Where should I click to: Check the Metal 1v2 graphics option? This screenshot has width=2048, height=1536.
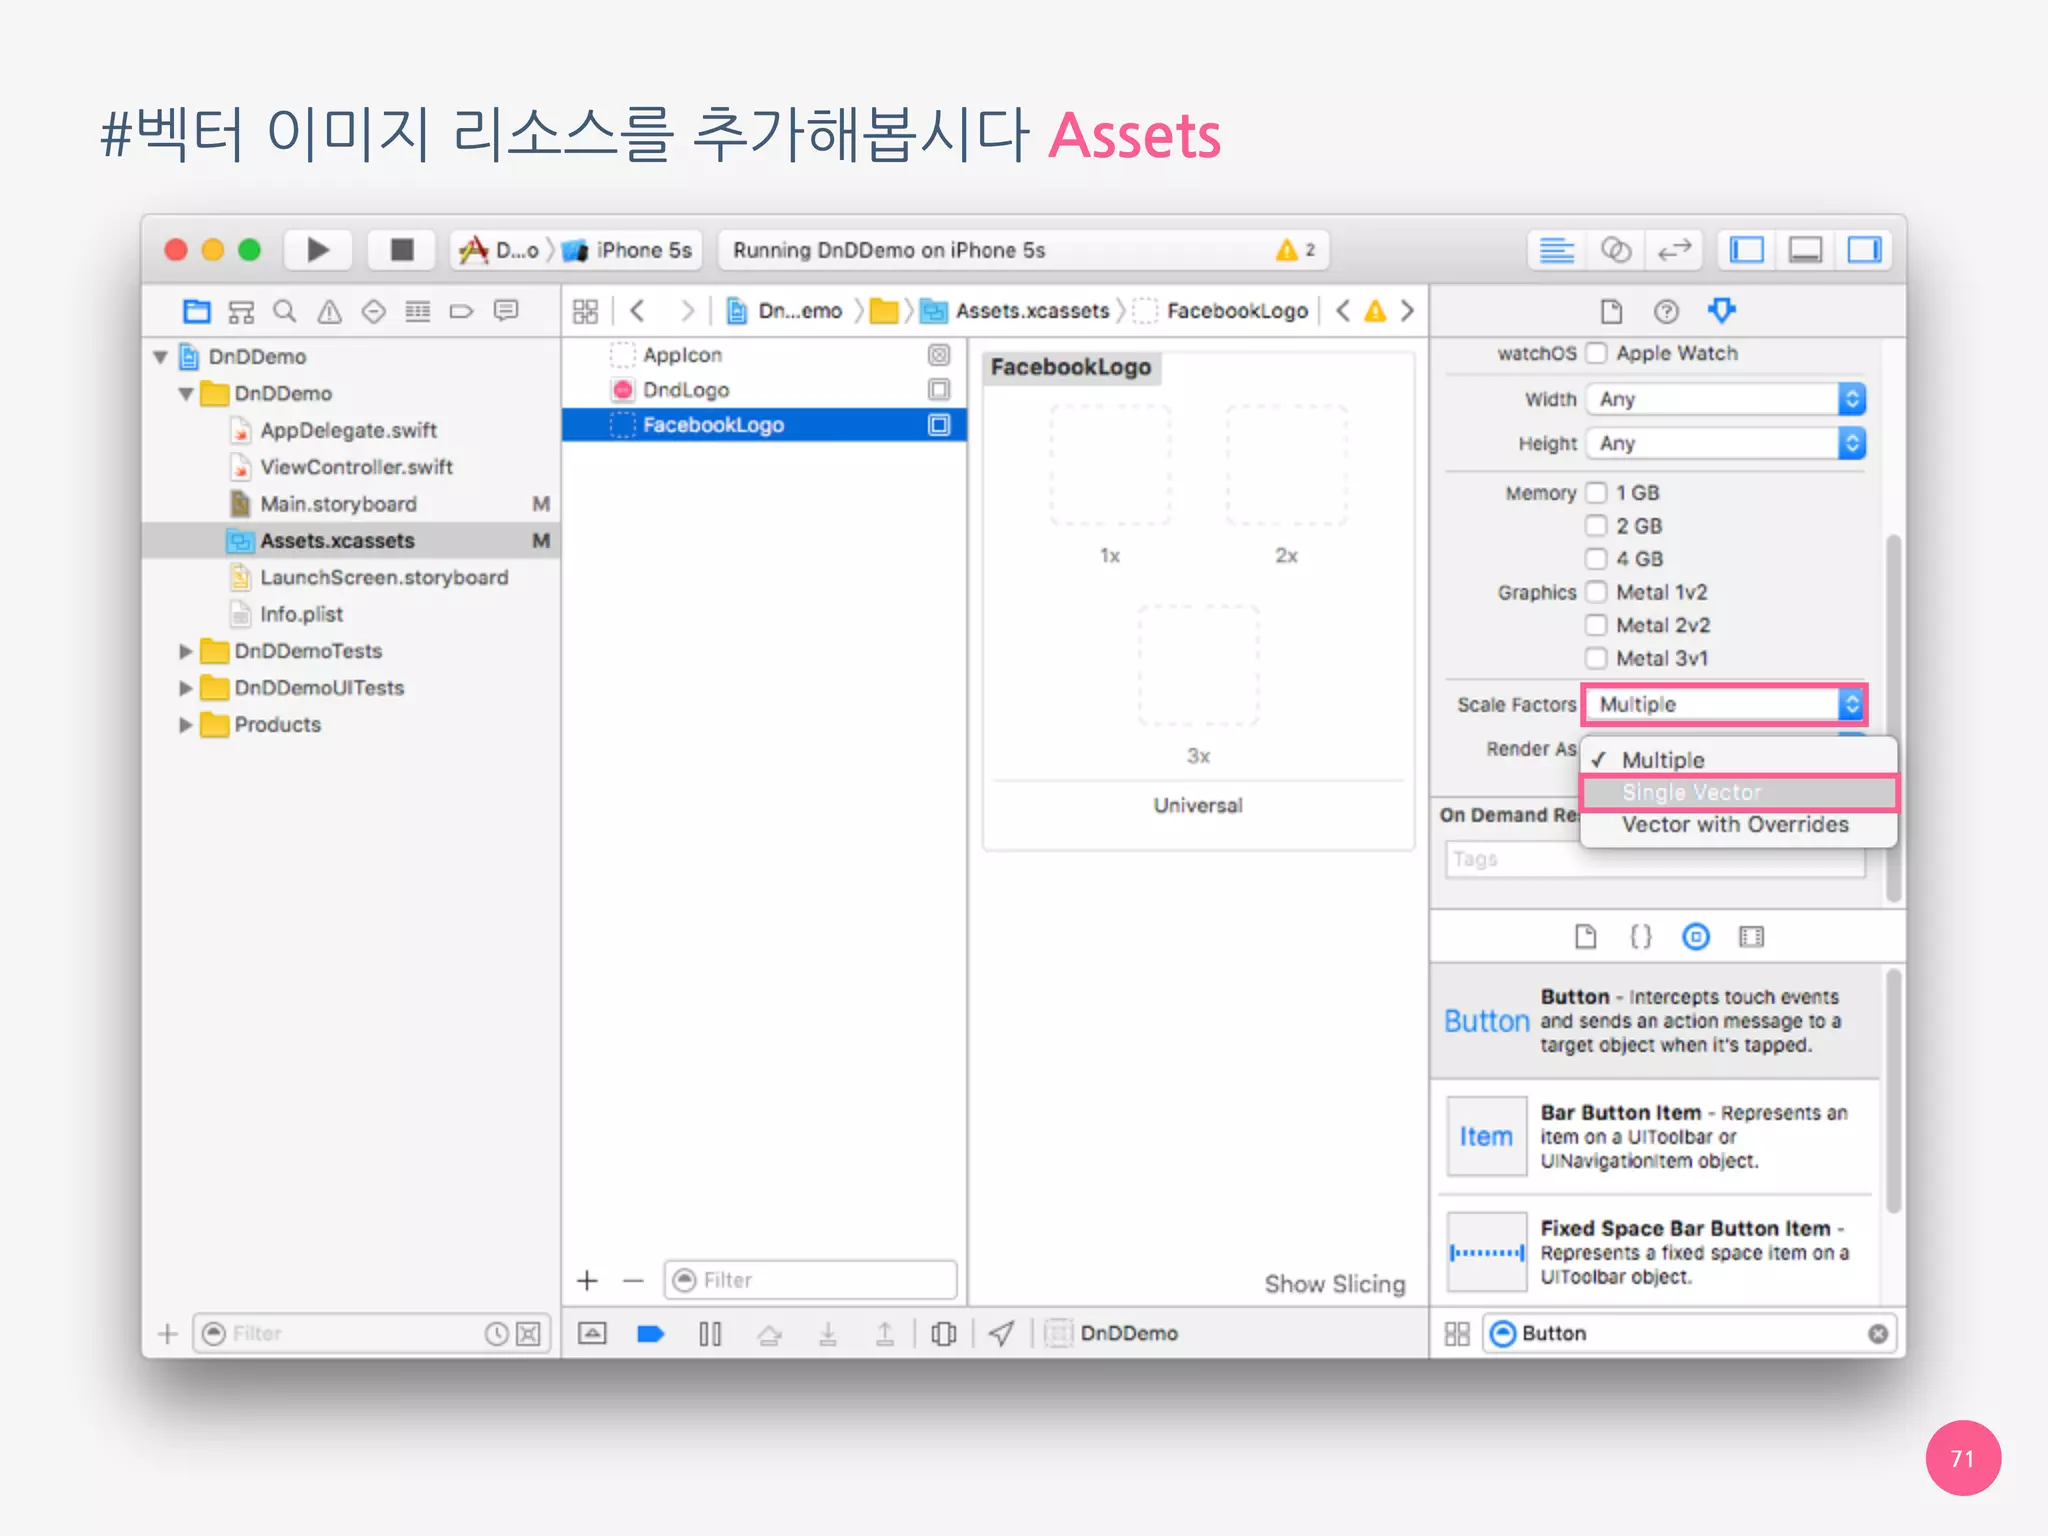tap(1597, 592)
